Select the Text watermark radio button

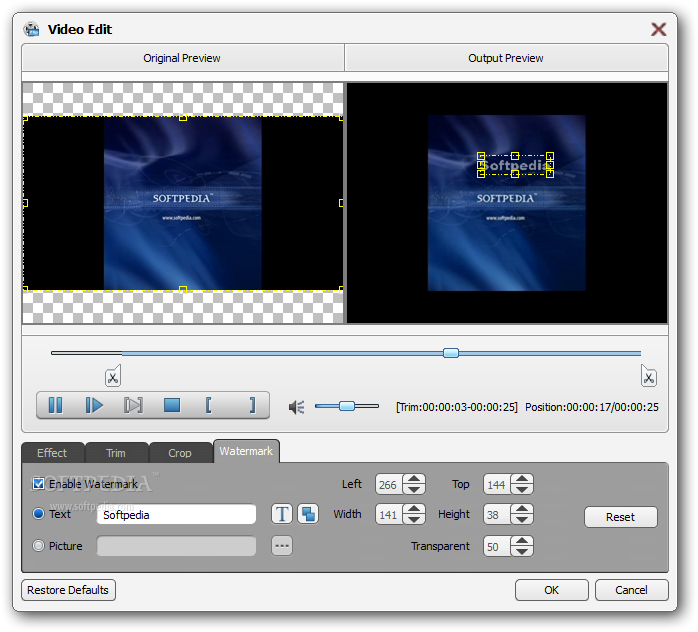[x=39, y=514]
